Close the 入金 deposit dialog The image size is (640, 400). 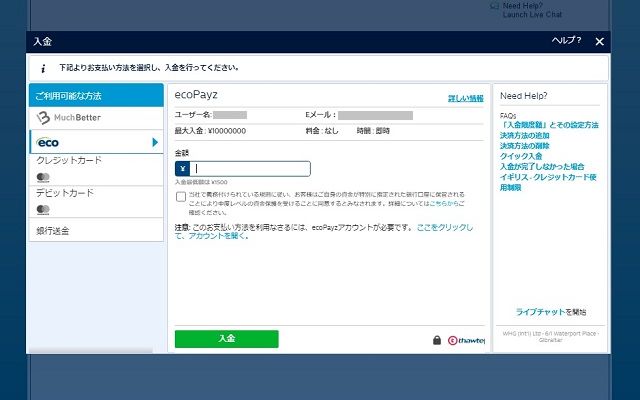pyautogui.click(x=599, y=42)
